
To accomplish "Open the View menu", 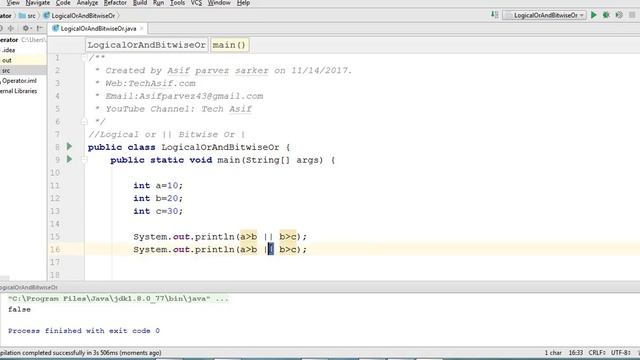I will pos(13,3).
